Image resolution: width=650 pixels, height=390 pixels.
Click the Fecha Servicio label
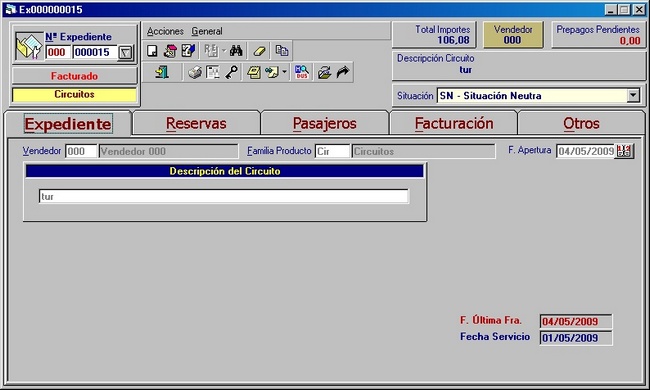point(495,337)
